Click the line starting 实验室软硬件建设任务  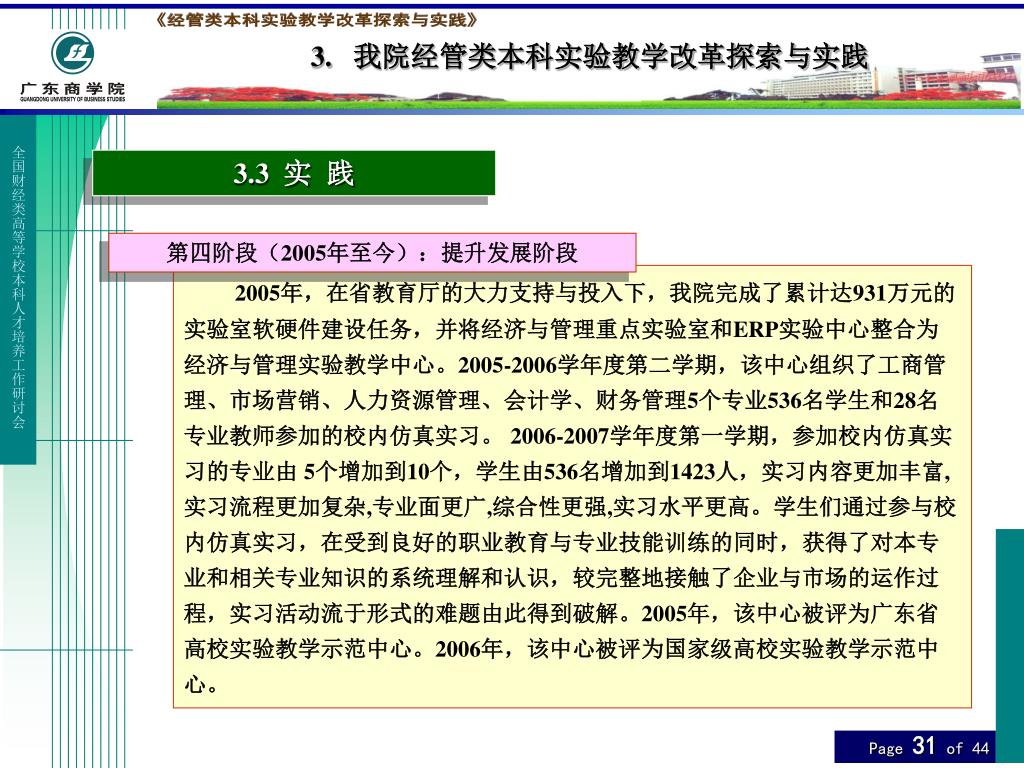point(562,328)
